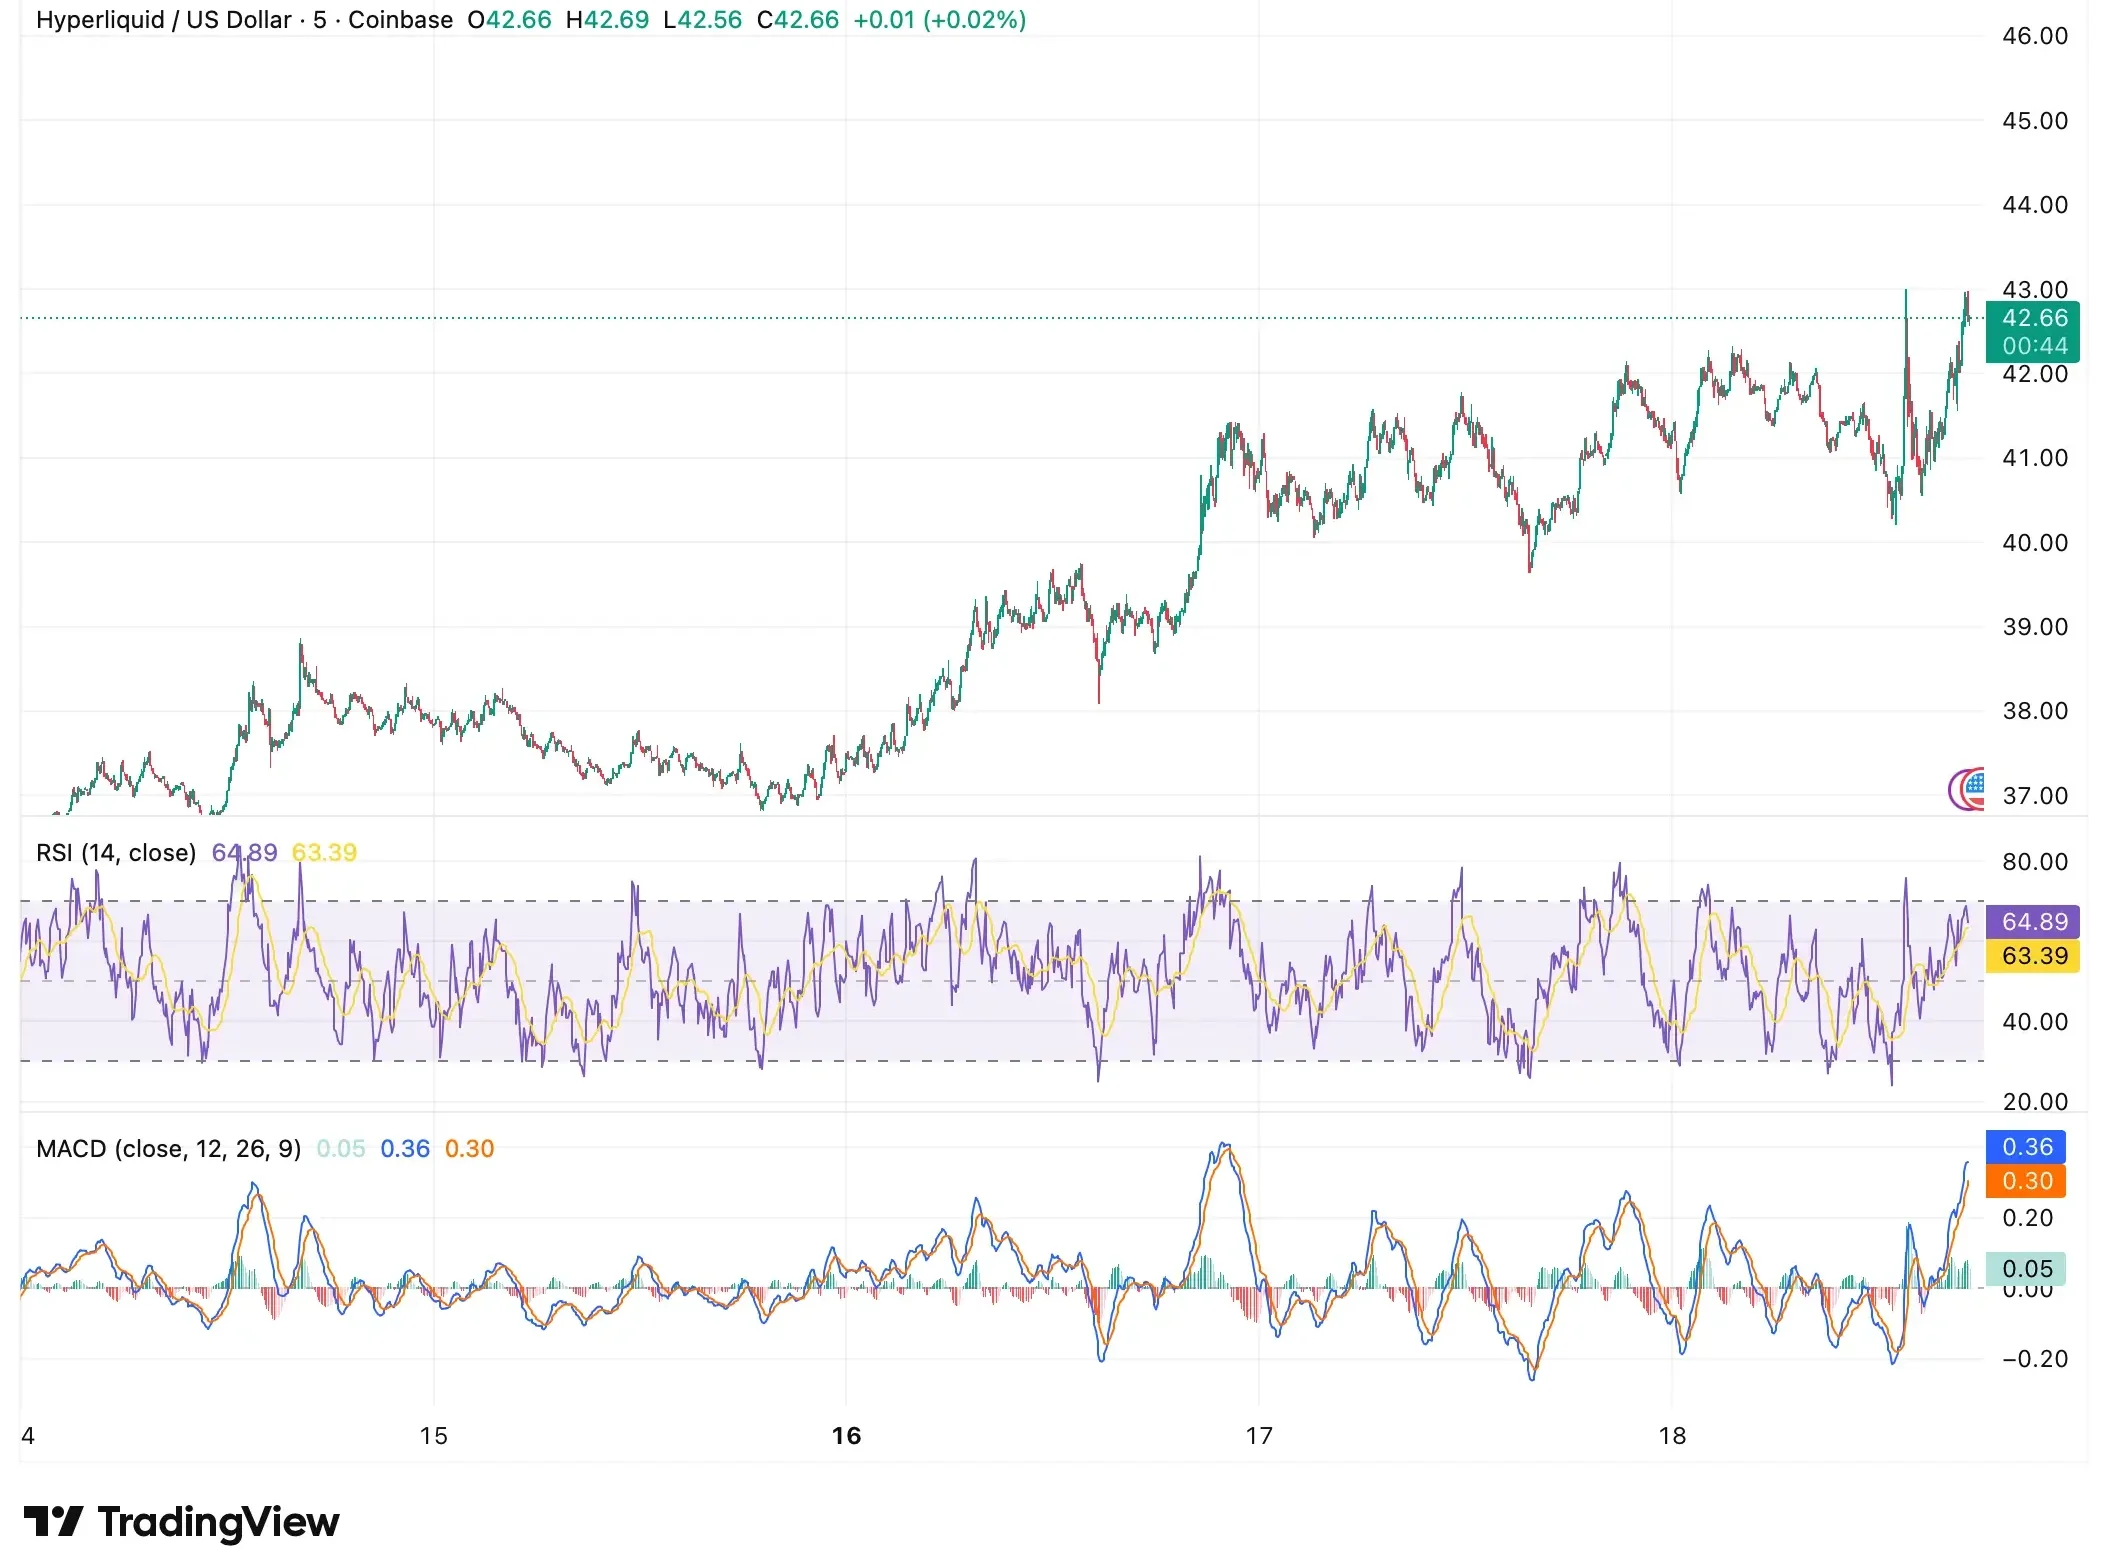Click the purple 64.89 RSI axis label
The width and height of the screenshot is (2108, 1550).
coord(2033,922)
